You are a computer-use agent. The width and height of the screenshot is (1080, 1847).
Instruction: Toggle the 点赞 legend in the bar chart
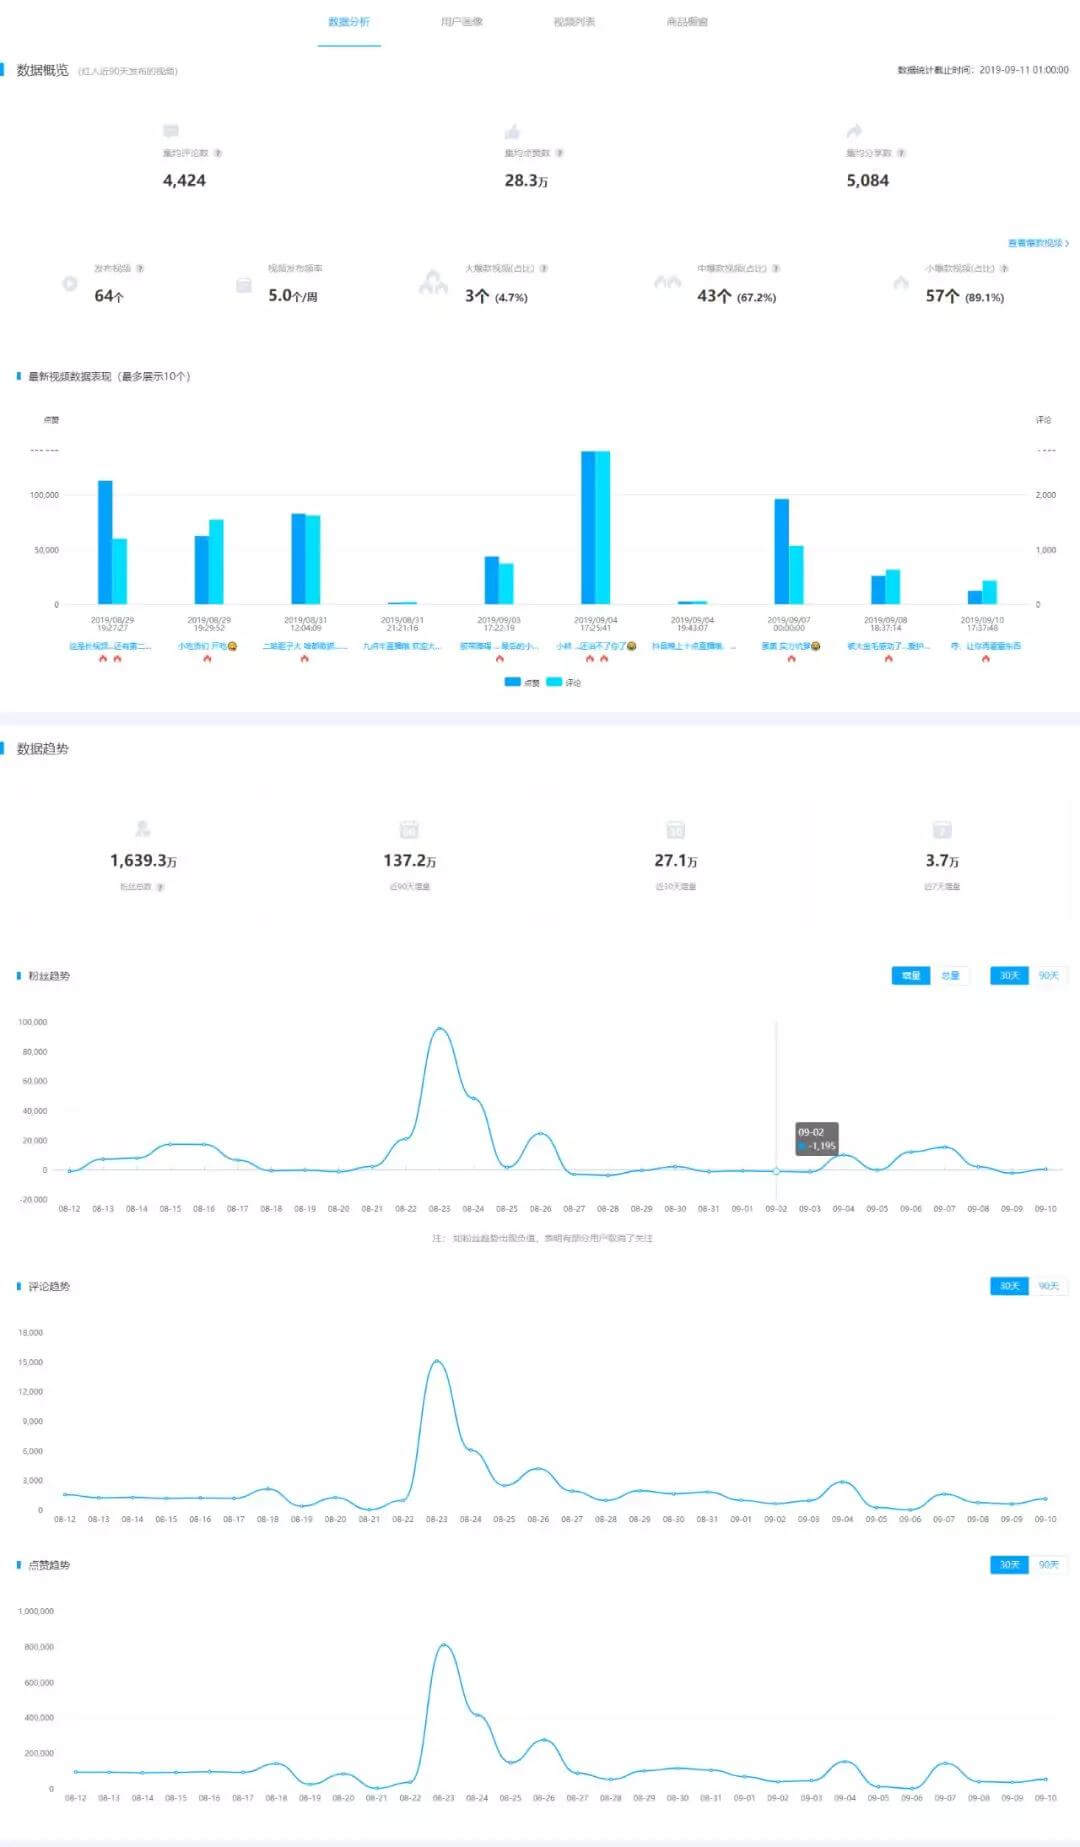[x=522, y=682]
